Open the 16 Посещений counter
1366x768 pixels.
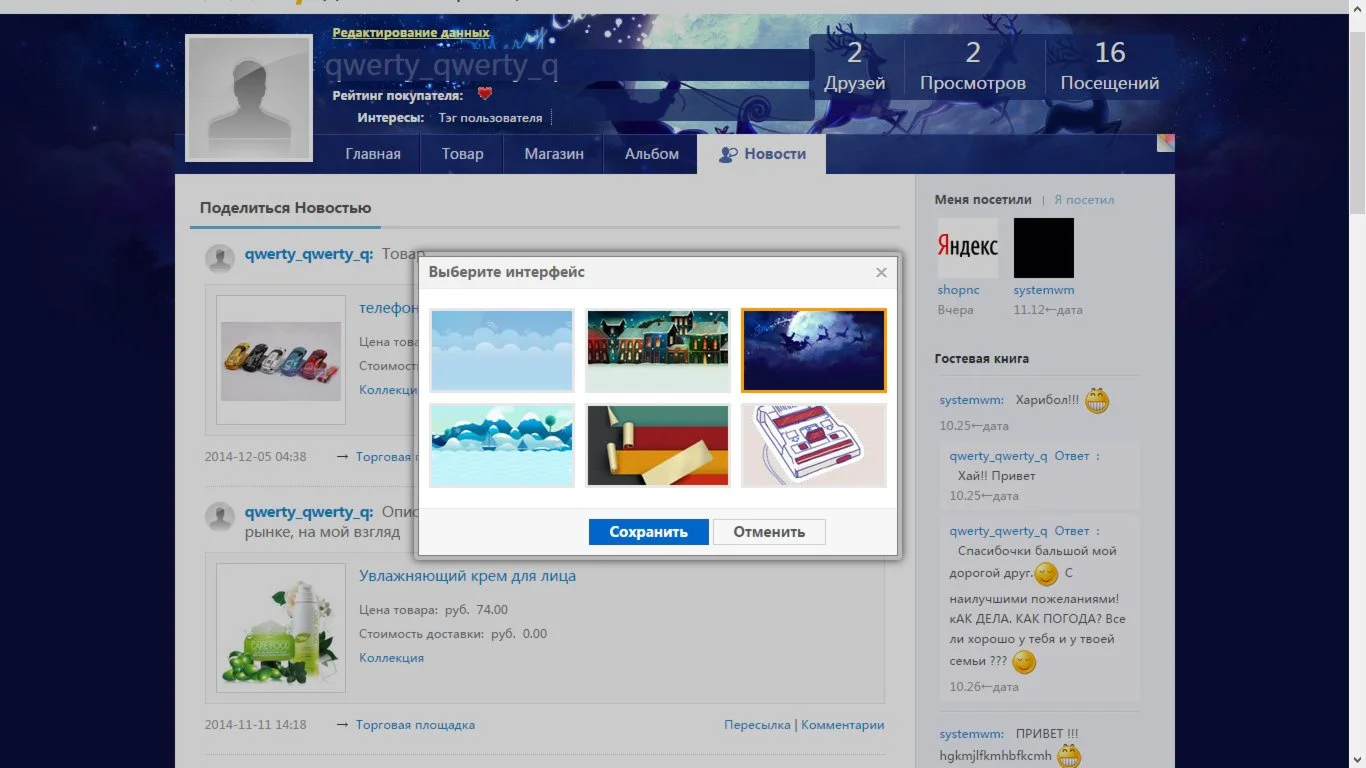[1110, 67]
